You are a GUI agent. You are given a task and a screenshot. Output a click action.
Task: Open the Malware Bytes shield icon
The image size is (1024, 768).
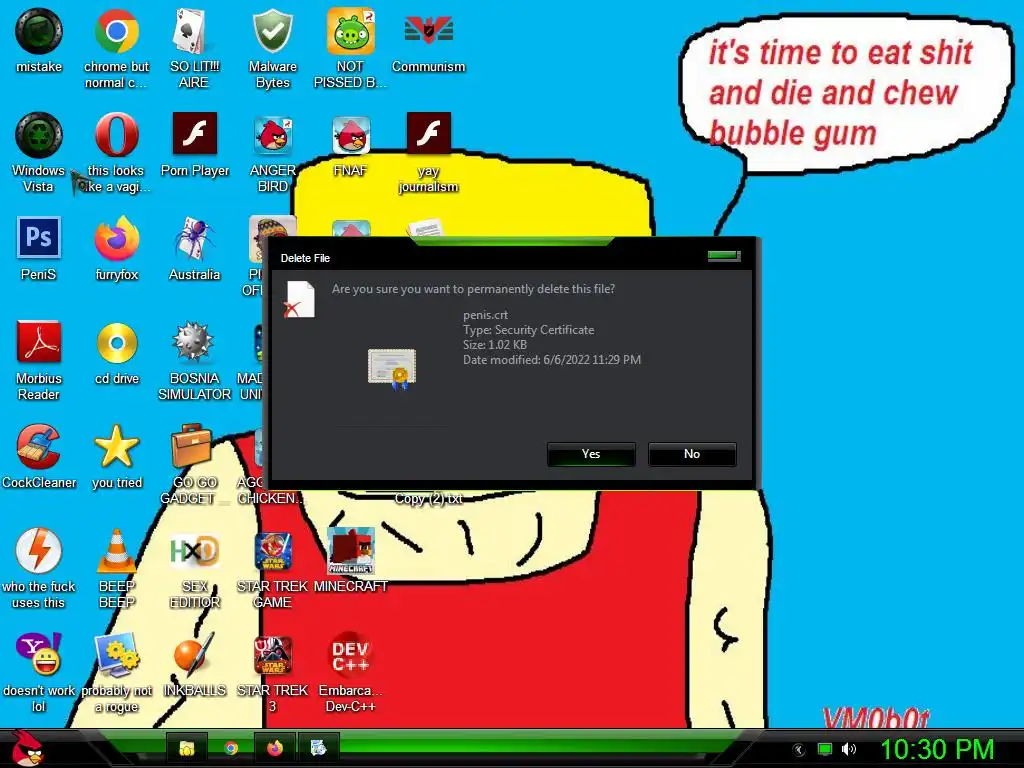click(x=272, y=31)
